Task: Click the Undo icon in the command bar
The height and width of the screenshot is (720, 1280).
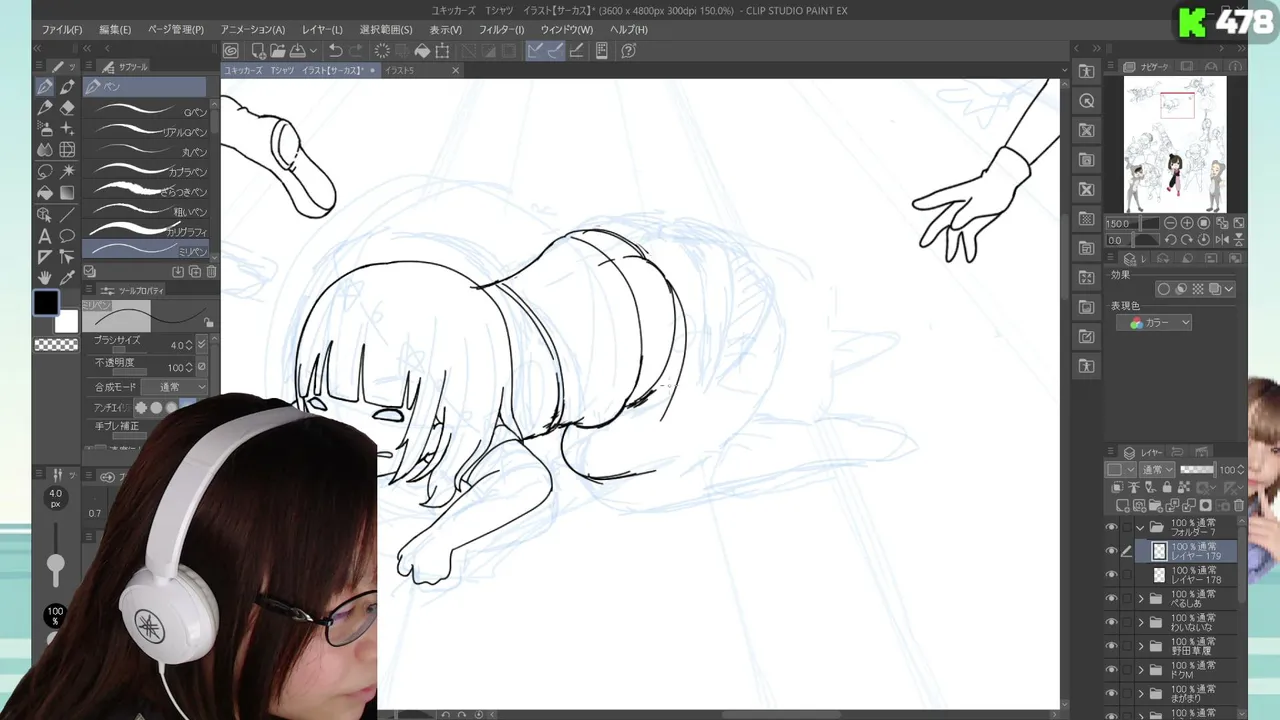Action: click(336, 50)
